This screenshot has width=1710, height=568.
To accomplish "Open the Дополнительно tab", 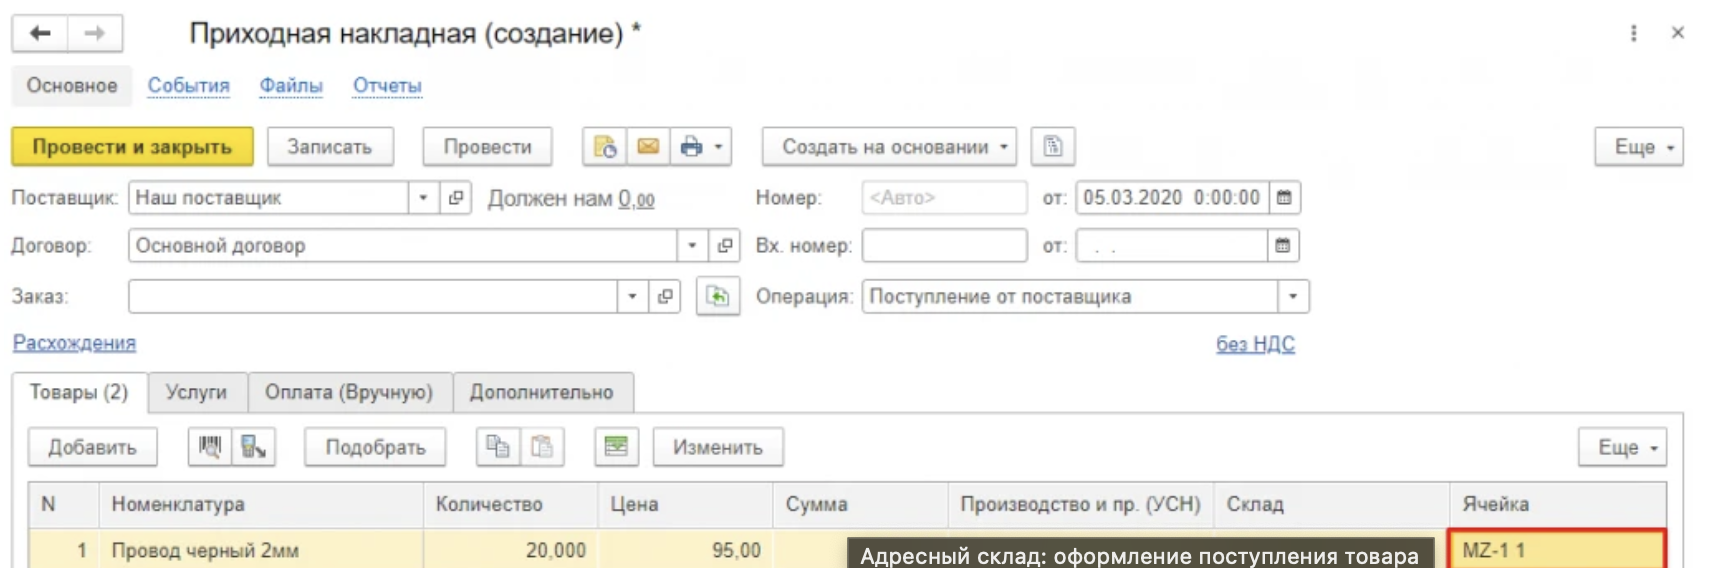I will click(x=541, y=392).
